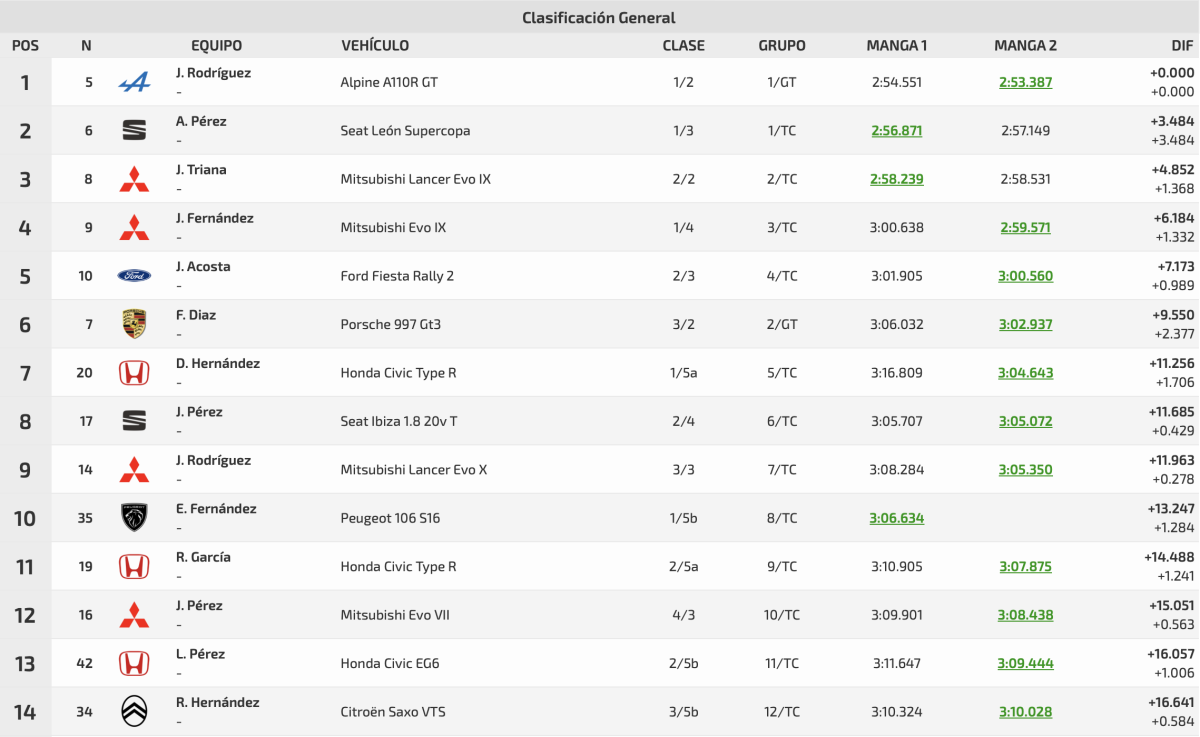The height and width of the screenshot is (737, 1200).
Task: Click the DIF column header
Action: click(x=1182, y=46)
